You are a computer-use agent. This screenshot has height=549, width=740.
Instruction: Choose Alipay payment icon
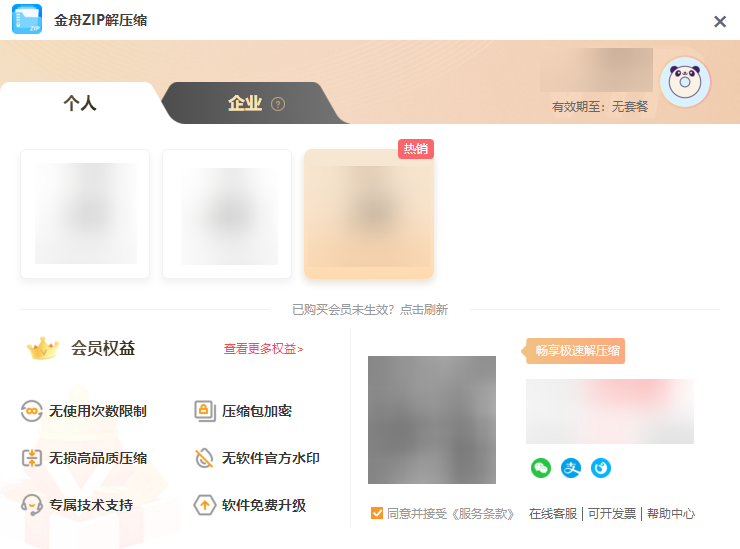click(x=571, y=468)
